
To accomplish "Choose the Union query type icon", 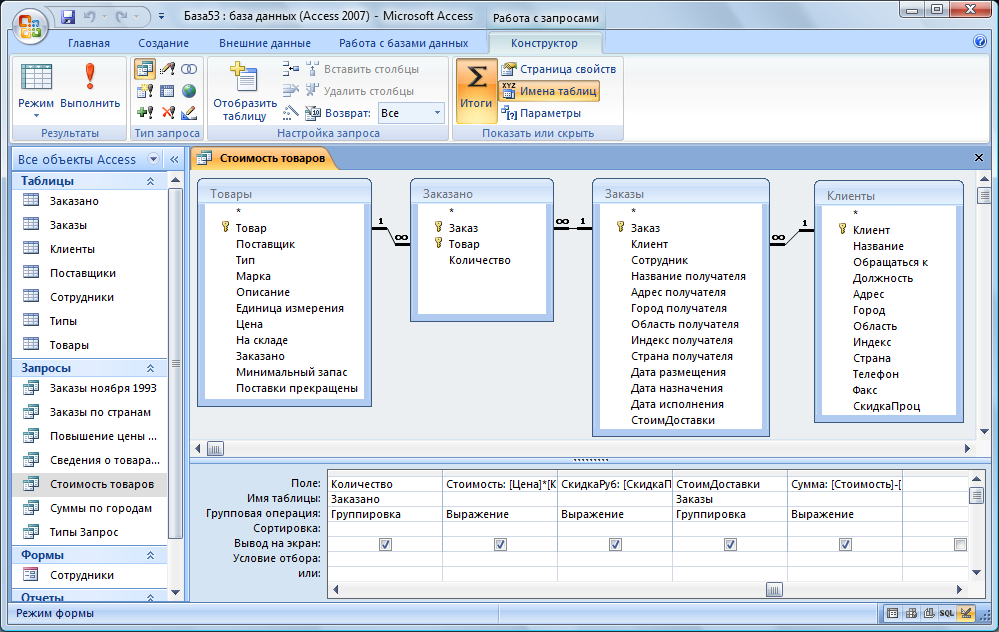I will pyautogui.click(x=189, y=69).
